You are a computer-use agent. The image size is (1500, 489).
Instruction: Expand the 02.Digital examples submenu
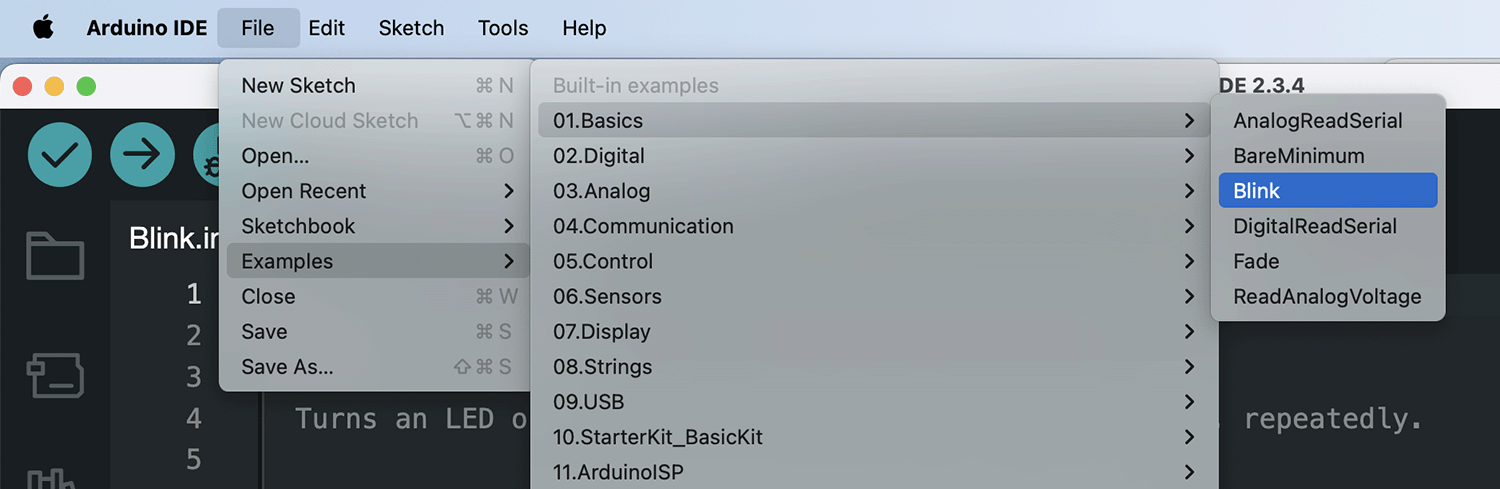click(874, 156)
